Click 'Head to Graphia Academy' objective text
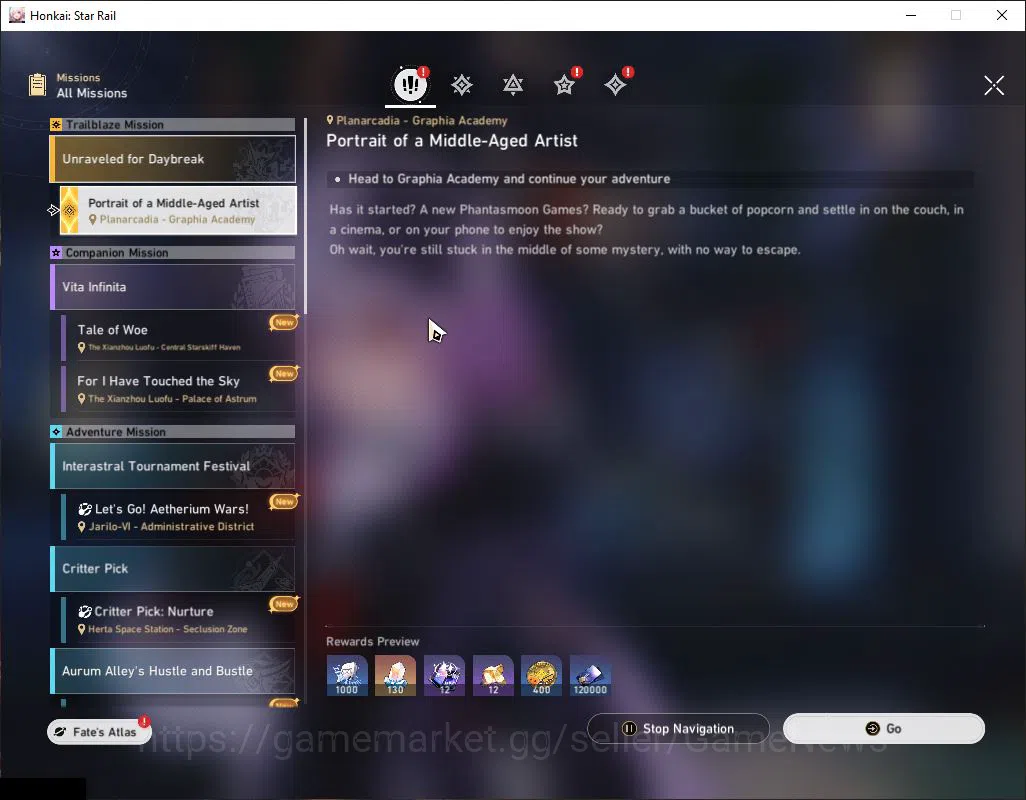Image resolution: width=1026 pixels, height=800 pixels. point(509,179)
